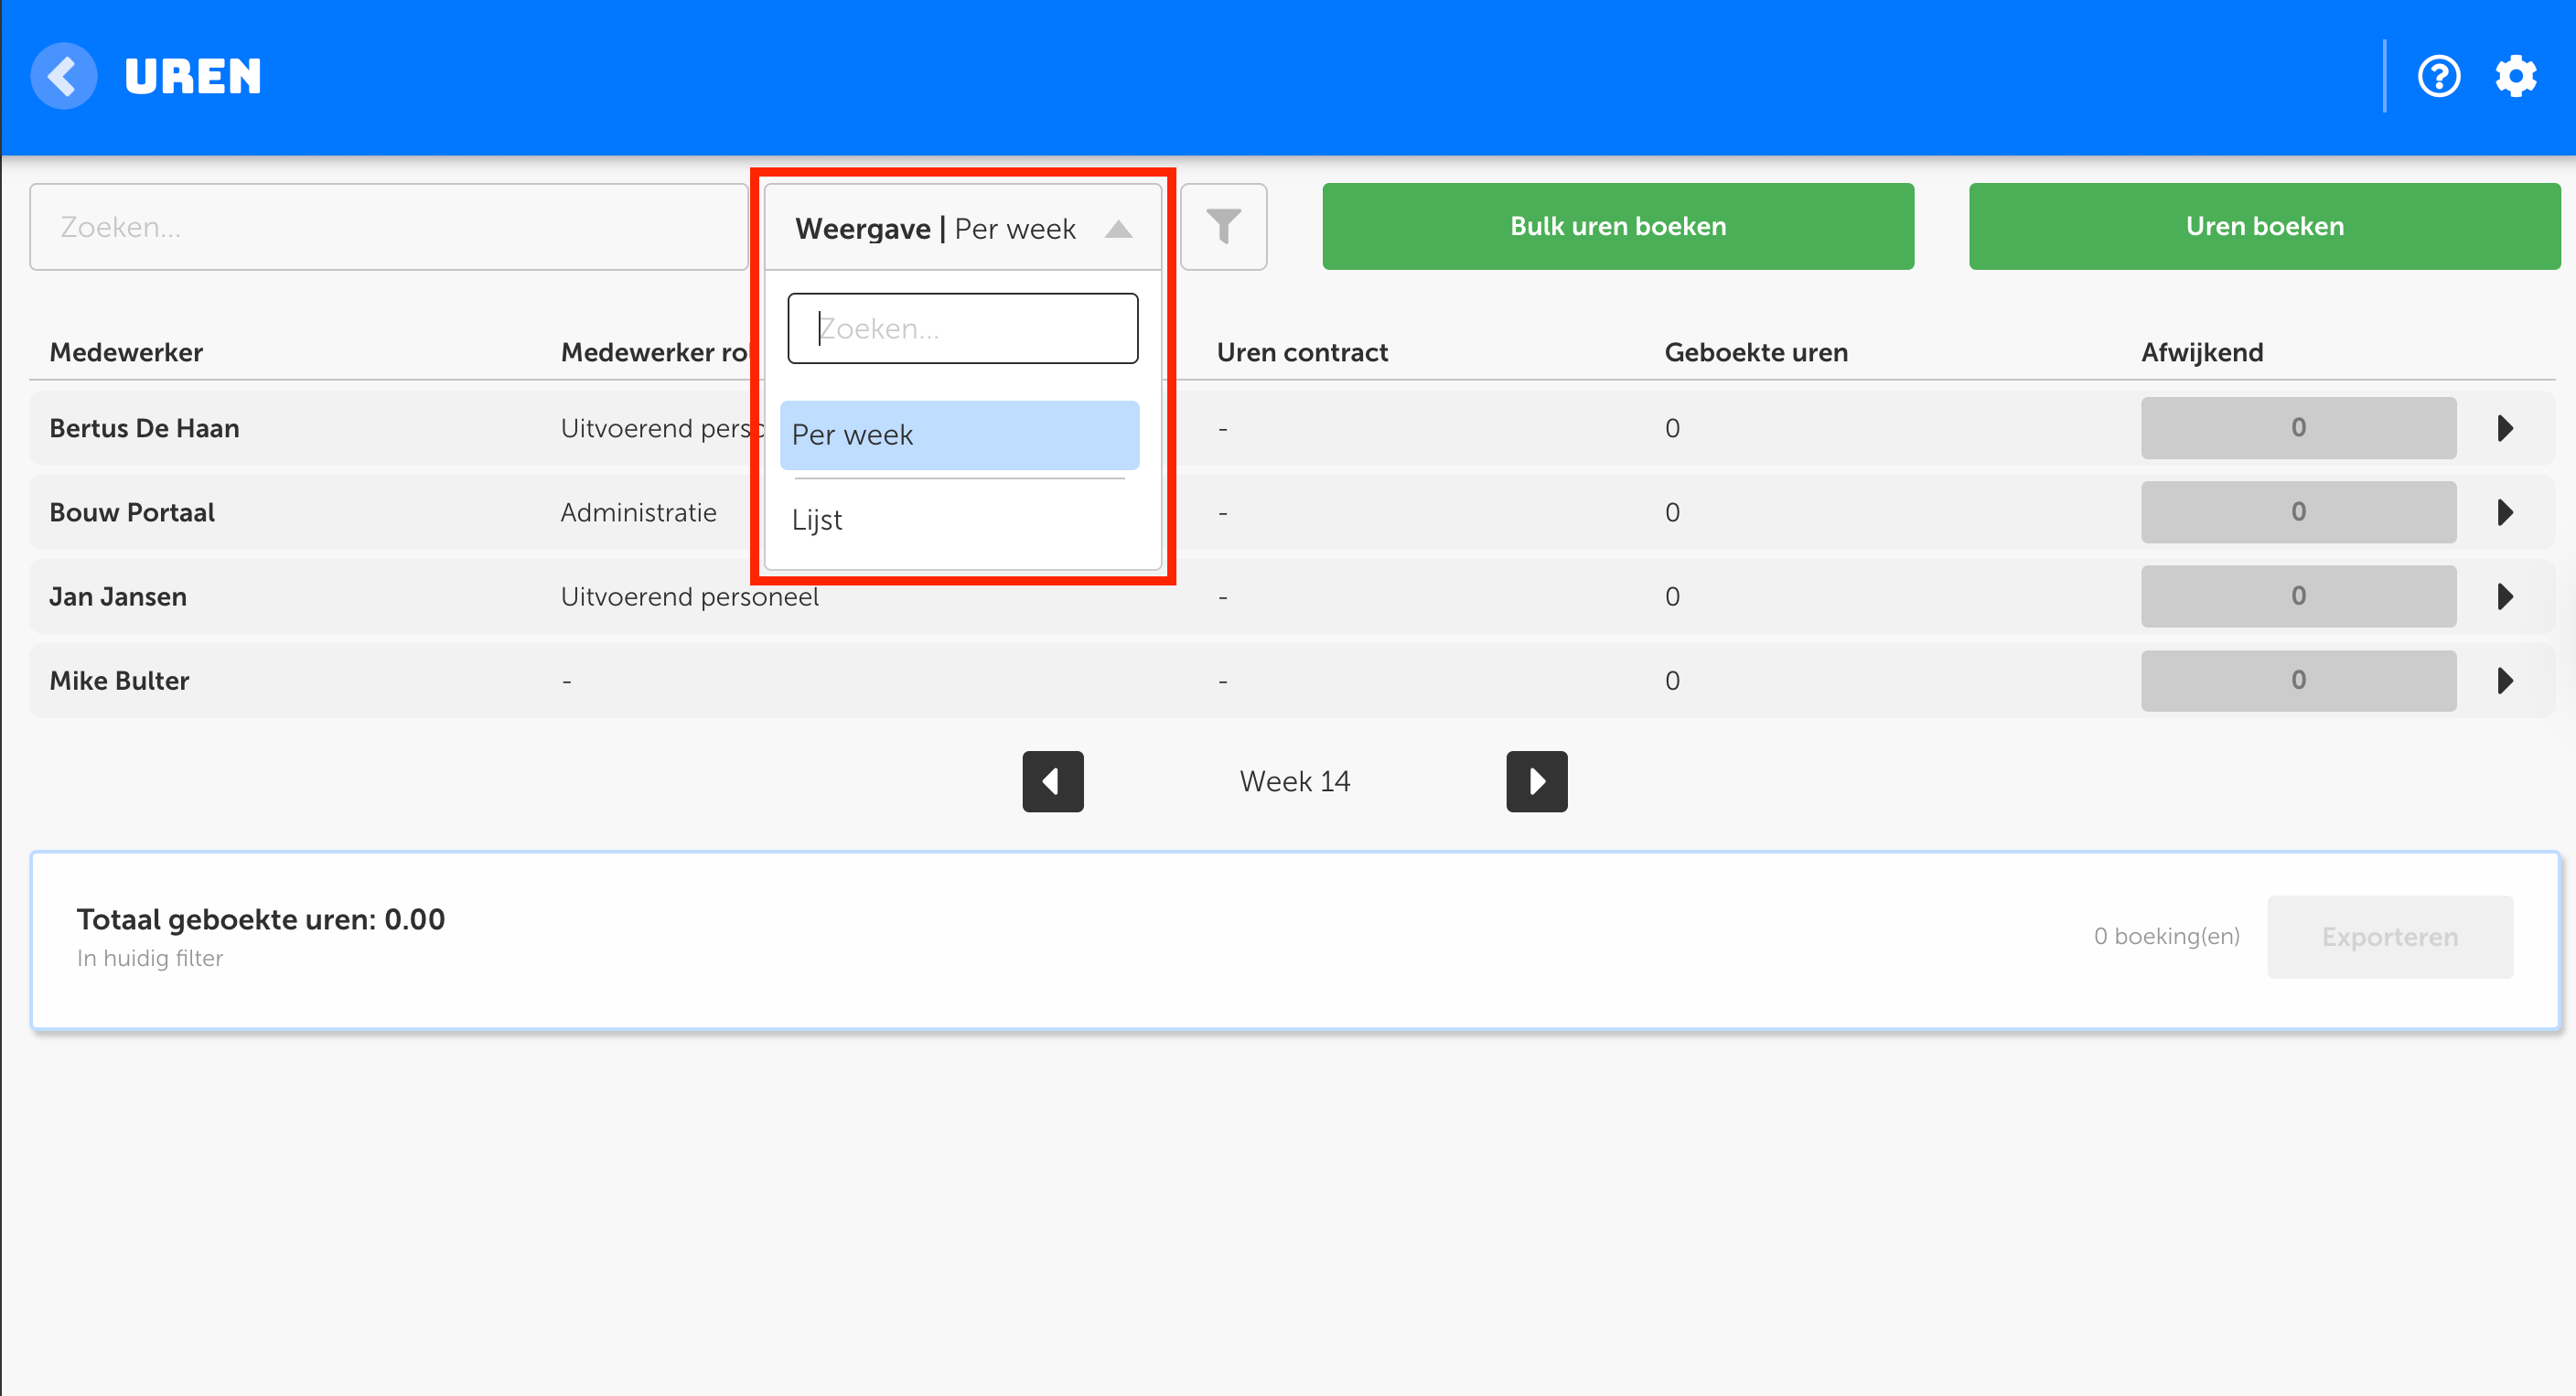This screenshot has width=2576, height=1396.
Task: Select the Per week view option
Action: tap(959, 435)
